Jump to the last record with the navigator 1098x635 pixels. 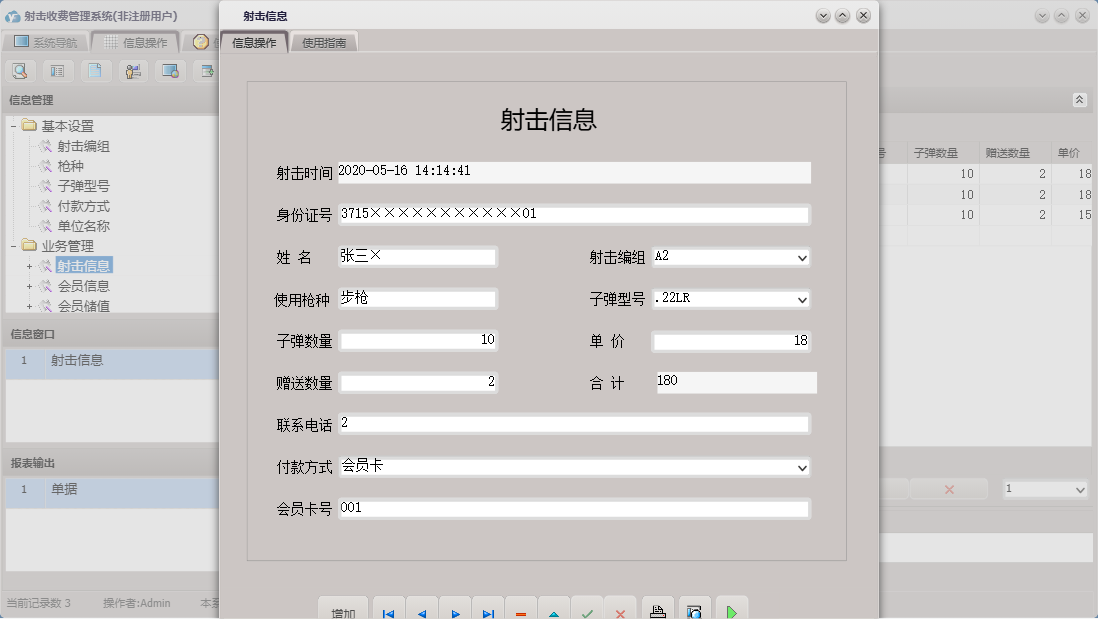pos(488,612)
